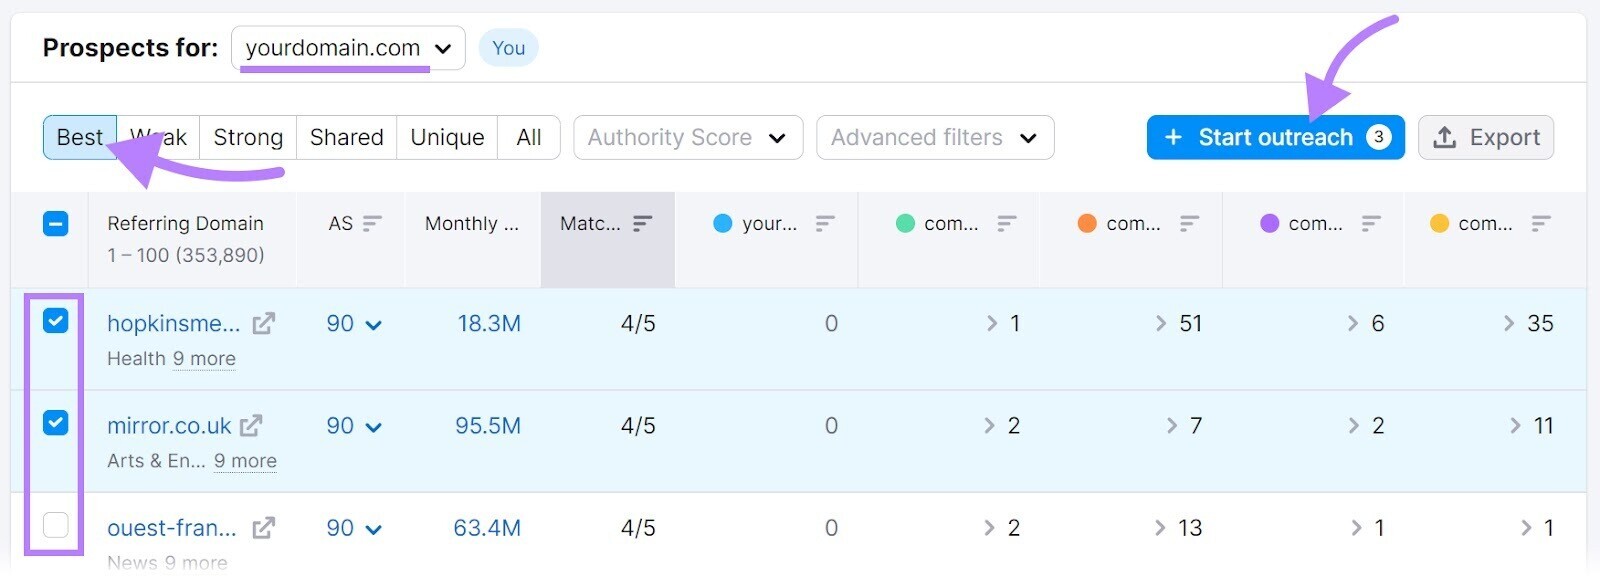The height and width of the screenshot is (587, 1600).
Task: Click the blue your... color dot
Action: [723, 224]
